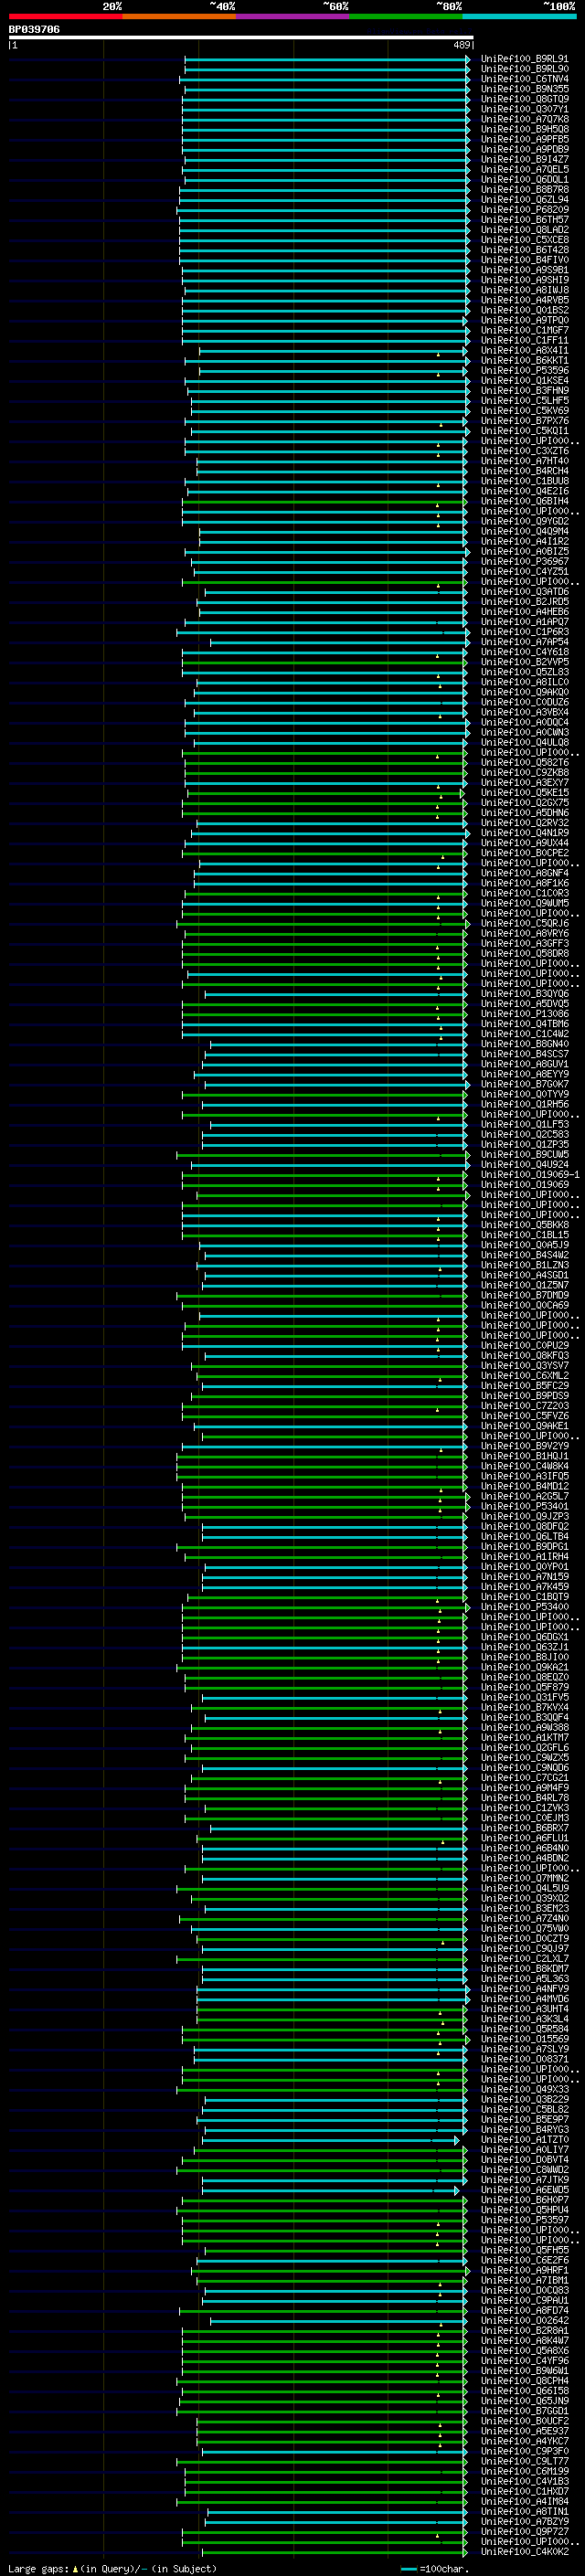Click the hit label UniRef100_A6EWD5
This screenshot has height=2576, width=585.
(x=524, y=2190)
